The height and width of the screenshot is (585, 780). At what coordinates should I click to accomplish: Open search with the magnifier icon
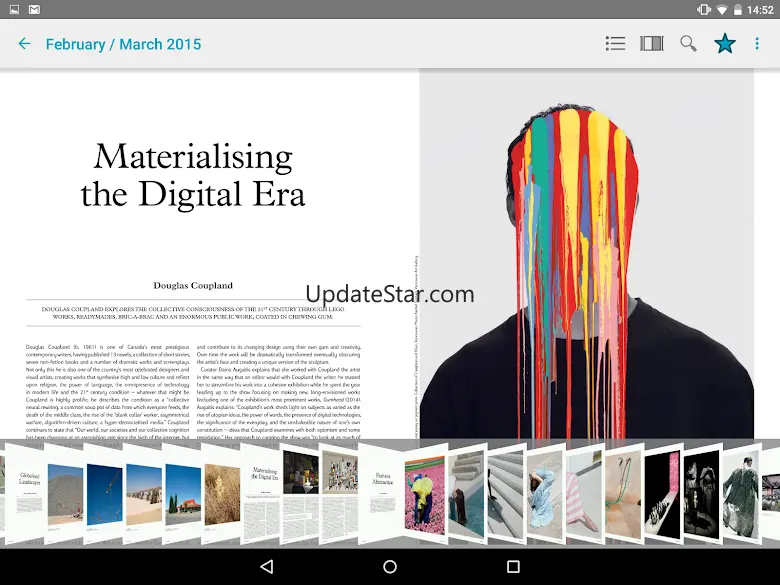[688, 44]
